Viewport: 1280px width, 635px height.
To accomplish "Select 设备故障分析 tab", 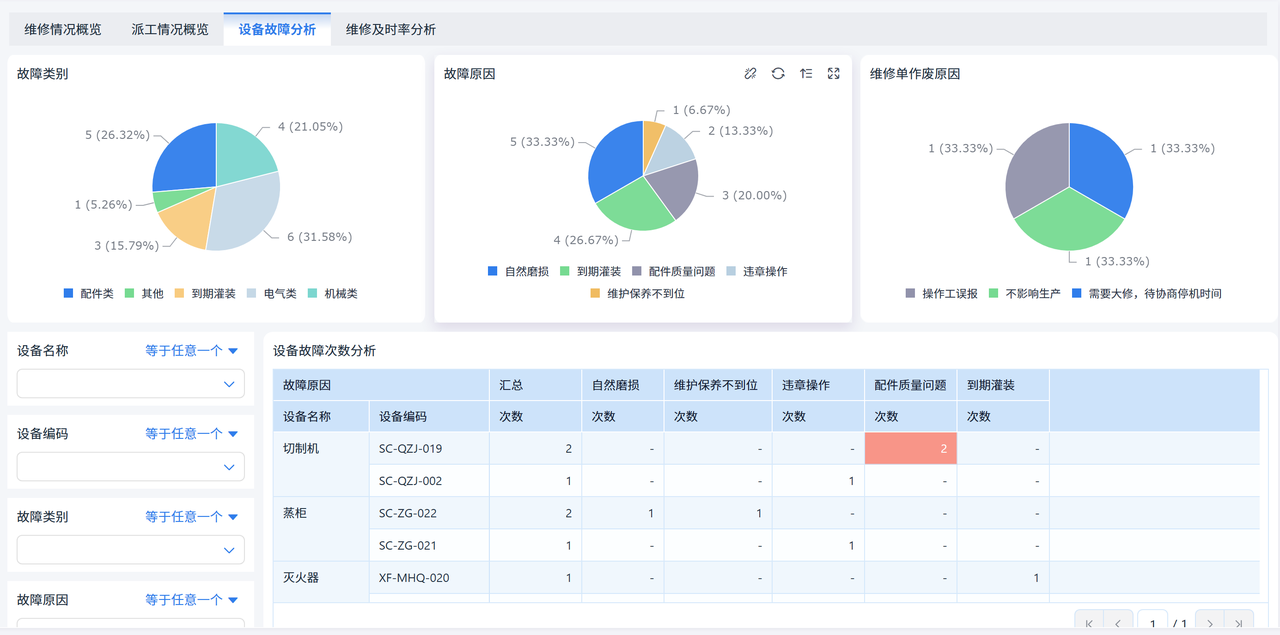I will 277,29.
